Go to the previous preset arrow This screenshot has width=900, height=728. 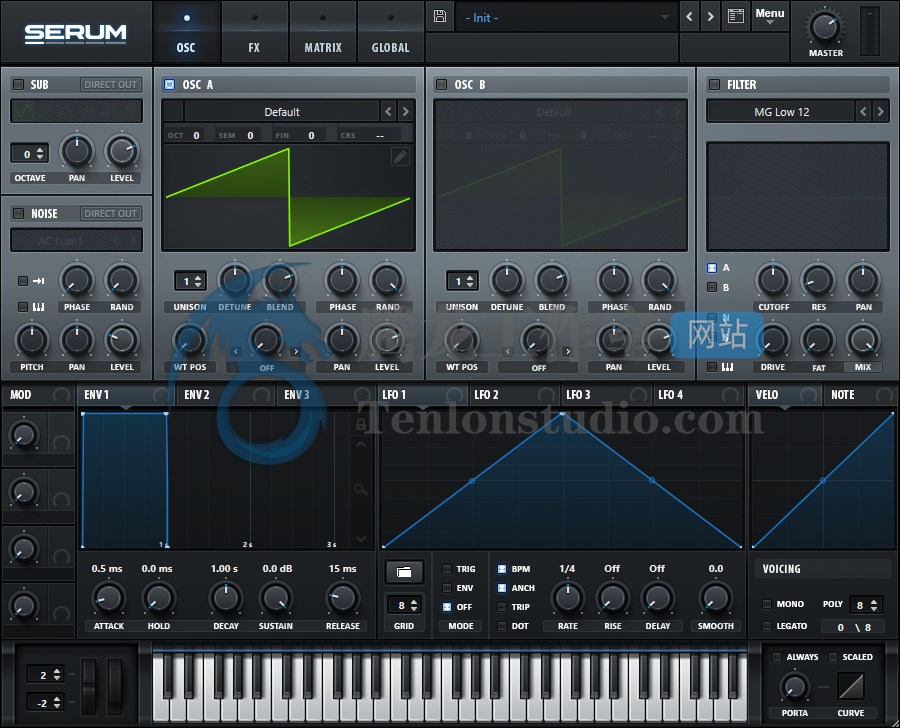coord(689,17)
